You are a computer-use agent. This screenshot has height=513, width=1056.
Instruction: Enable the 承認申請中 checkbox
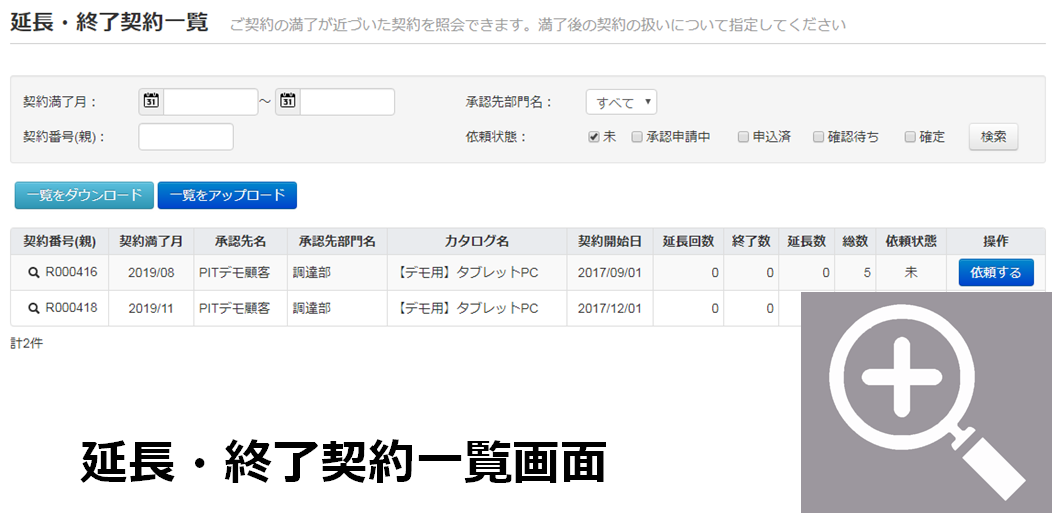[x=637, y=137]
